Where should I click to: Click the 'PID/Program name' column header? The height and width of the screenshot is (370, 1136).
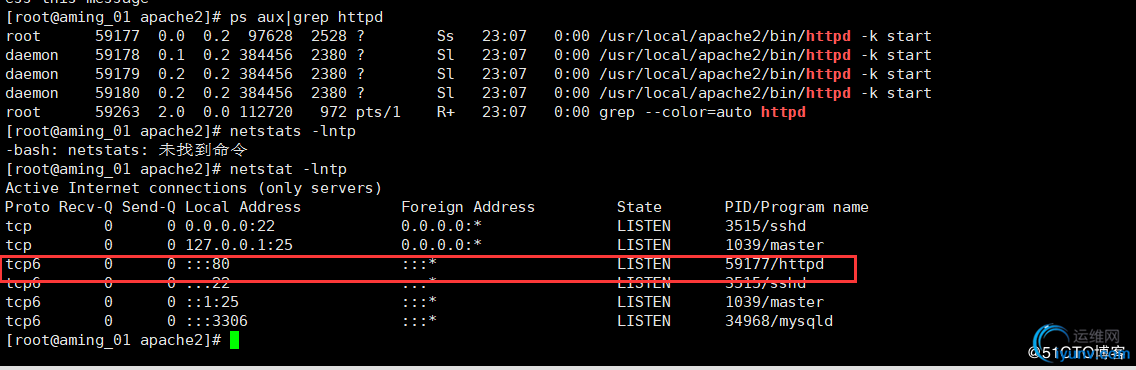[796, 207]
